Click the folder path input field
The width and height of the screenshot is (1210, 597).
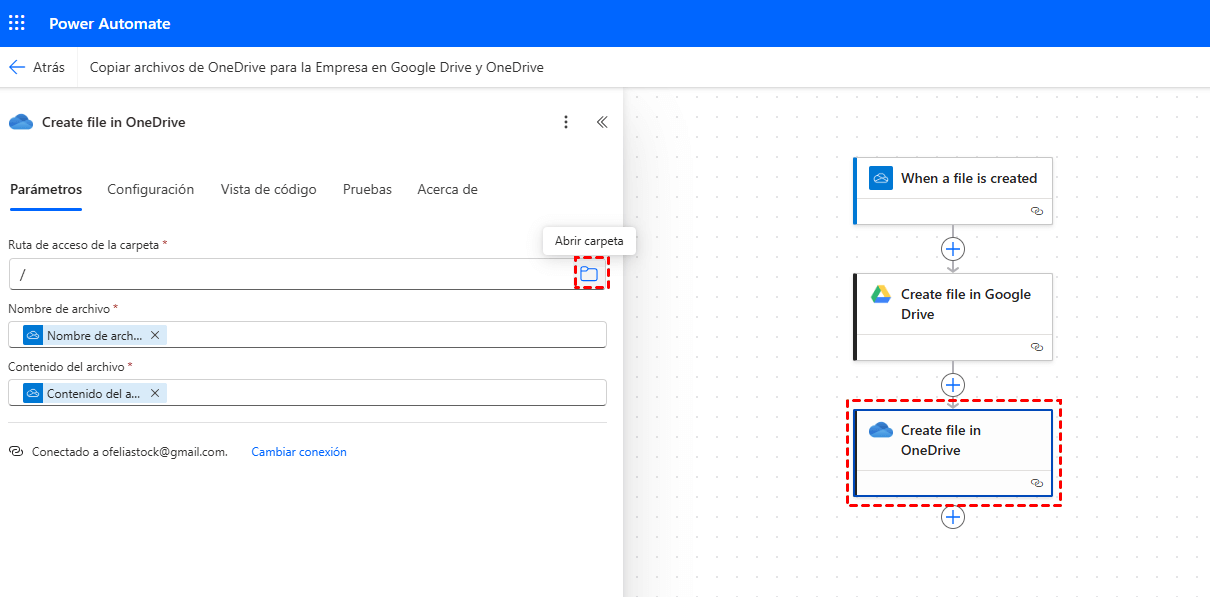tap(290, 274)
